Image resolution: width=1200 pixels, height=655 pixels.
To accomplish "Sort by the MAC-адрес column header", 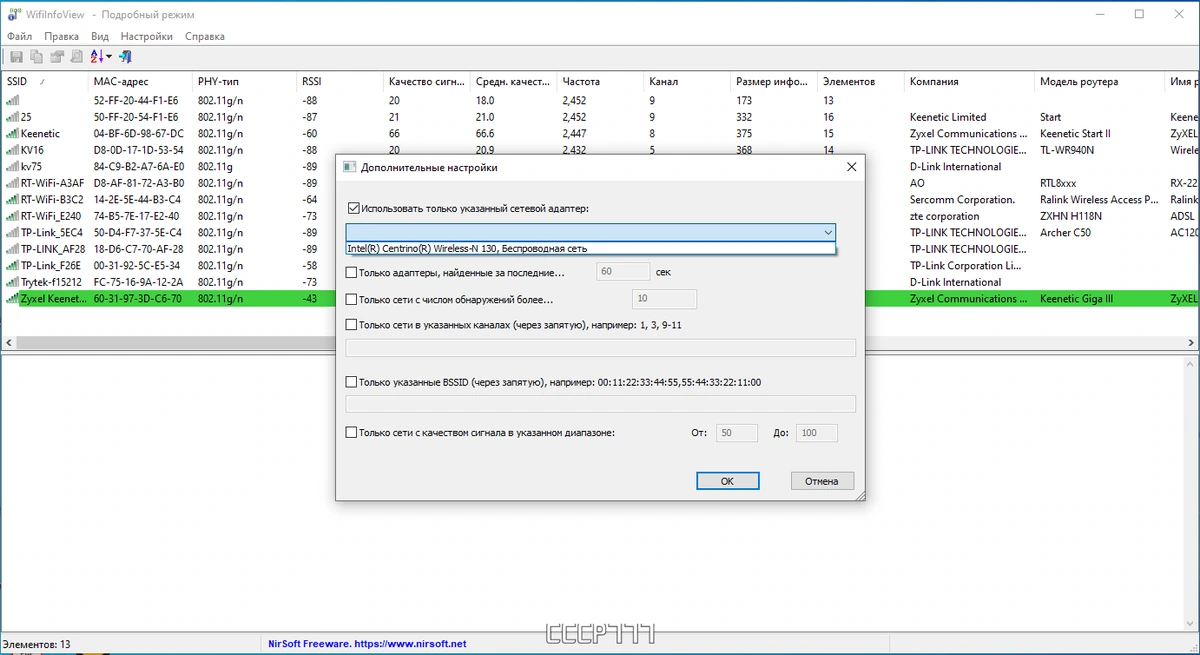I will click(140, 82).
